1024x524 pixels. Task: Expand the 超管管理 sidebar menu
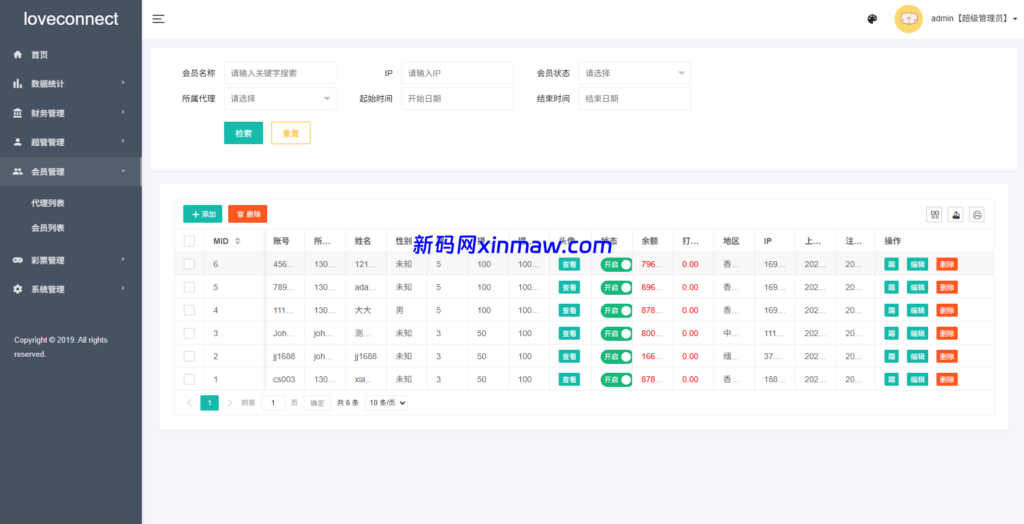pyautogui.click(x=71, y=142)
